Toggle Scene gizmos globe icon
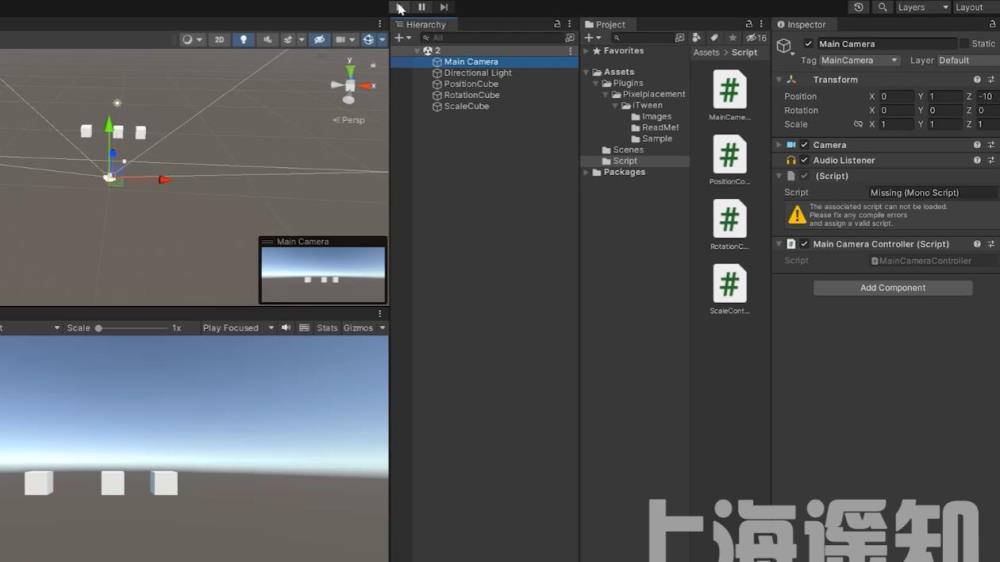 pos(369,40)
